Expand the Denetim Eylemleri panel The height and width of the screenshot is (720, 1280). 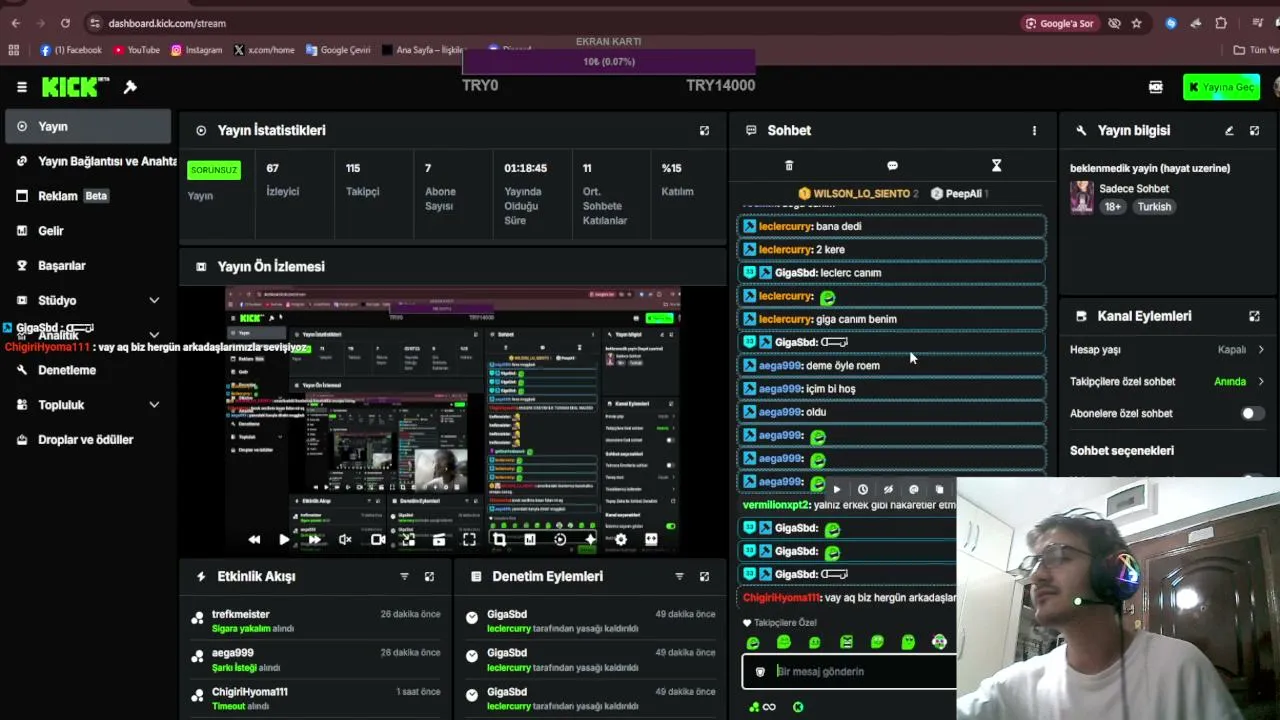click(x=704, y=577)
